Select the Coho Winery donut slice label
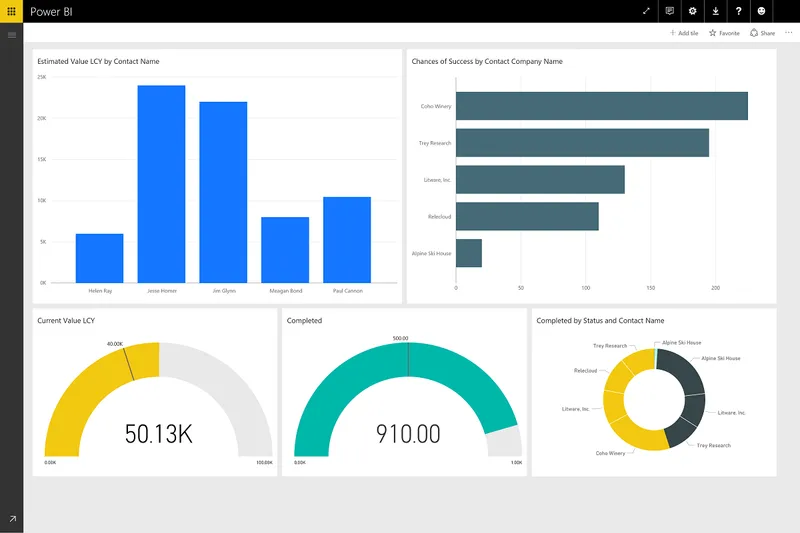Image resolution: width=800 pixels, height=533 pixels. coord(610,453)
